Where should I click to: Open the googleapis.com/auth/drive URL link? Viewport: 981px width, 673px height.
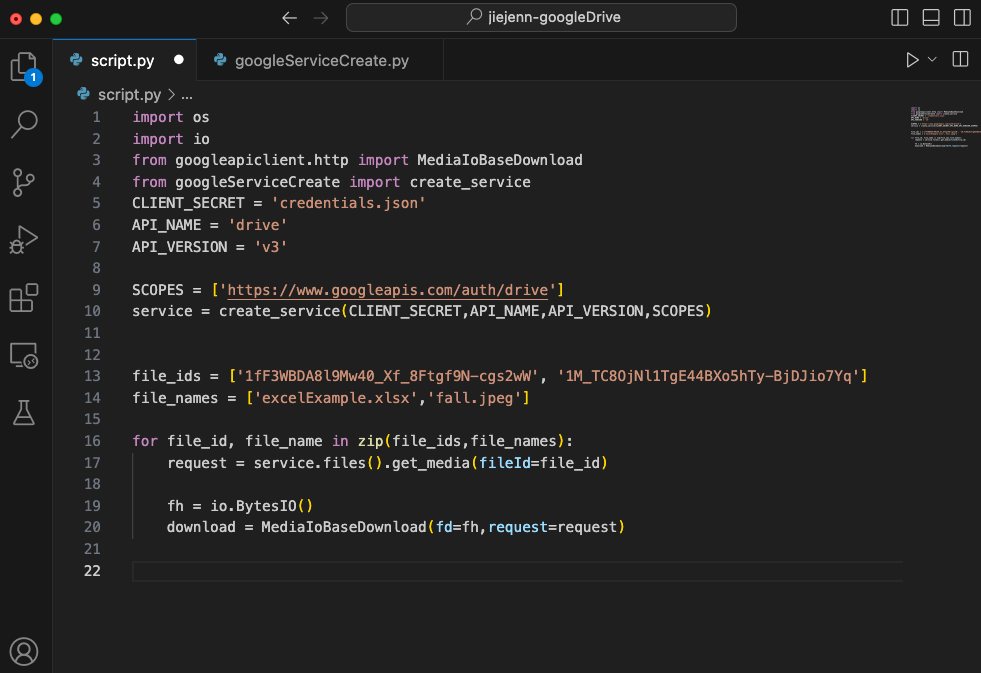(x=387, y=290)
